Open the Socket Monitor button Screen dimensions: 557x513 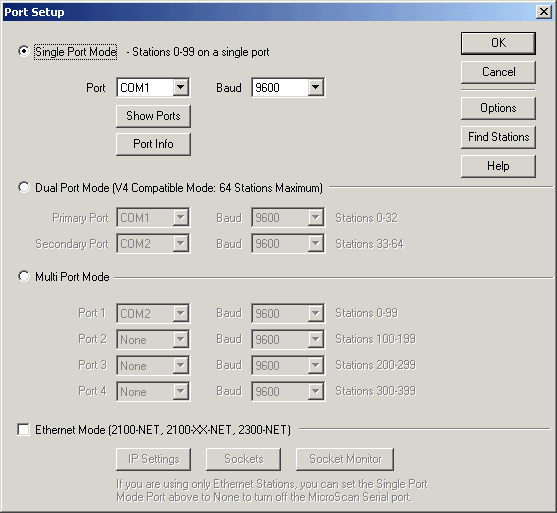(345, 459)
